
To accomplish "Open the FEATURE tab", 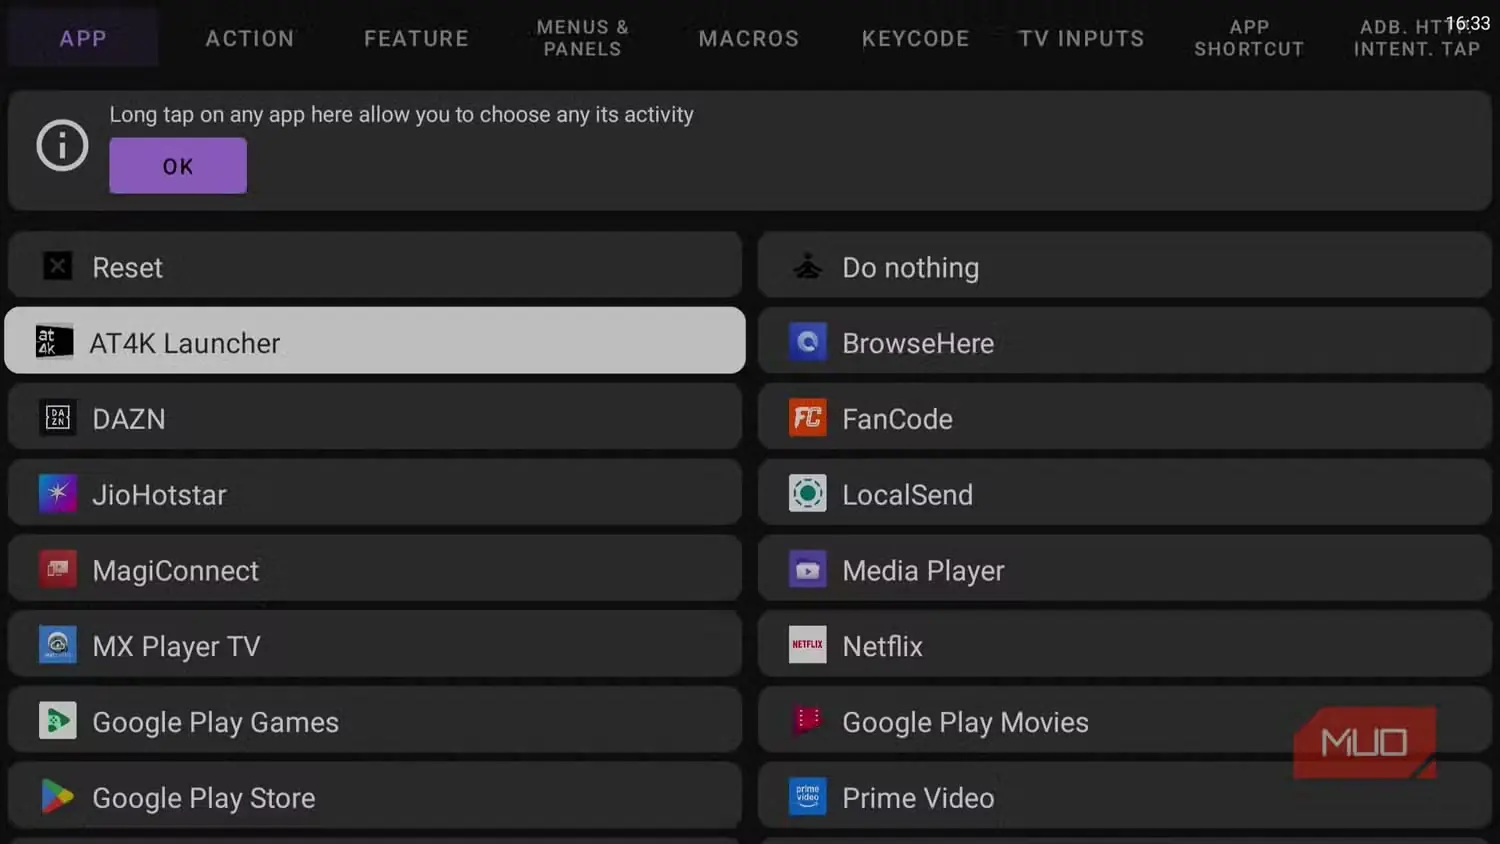I will [416, 38].
